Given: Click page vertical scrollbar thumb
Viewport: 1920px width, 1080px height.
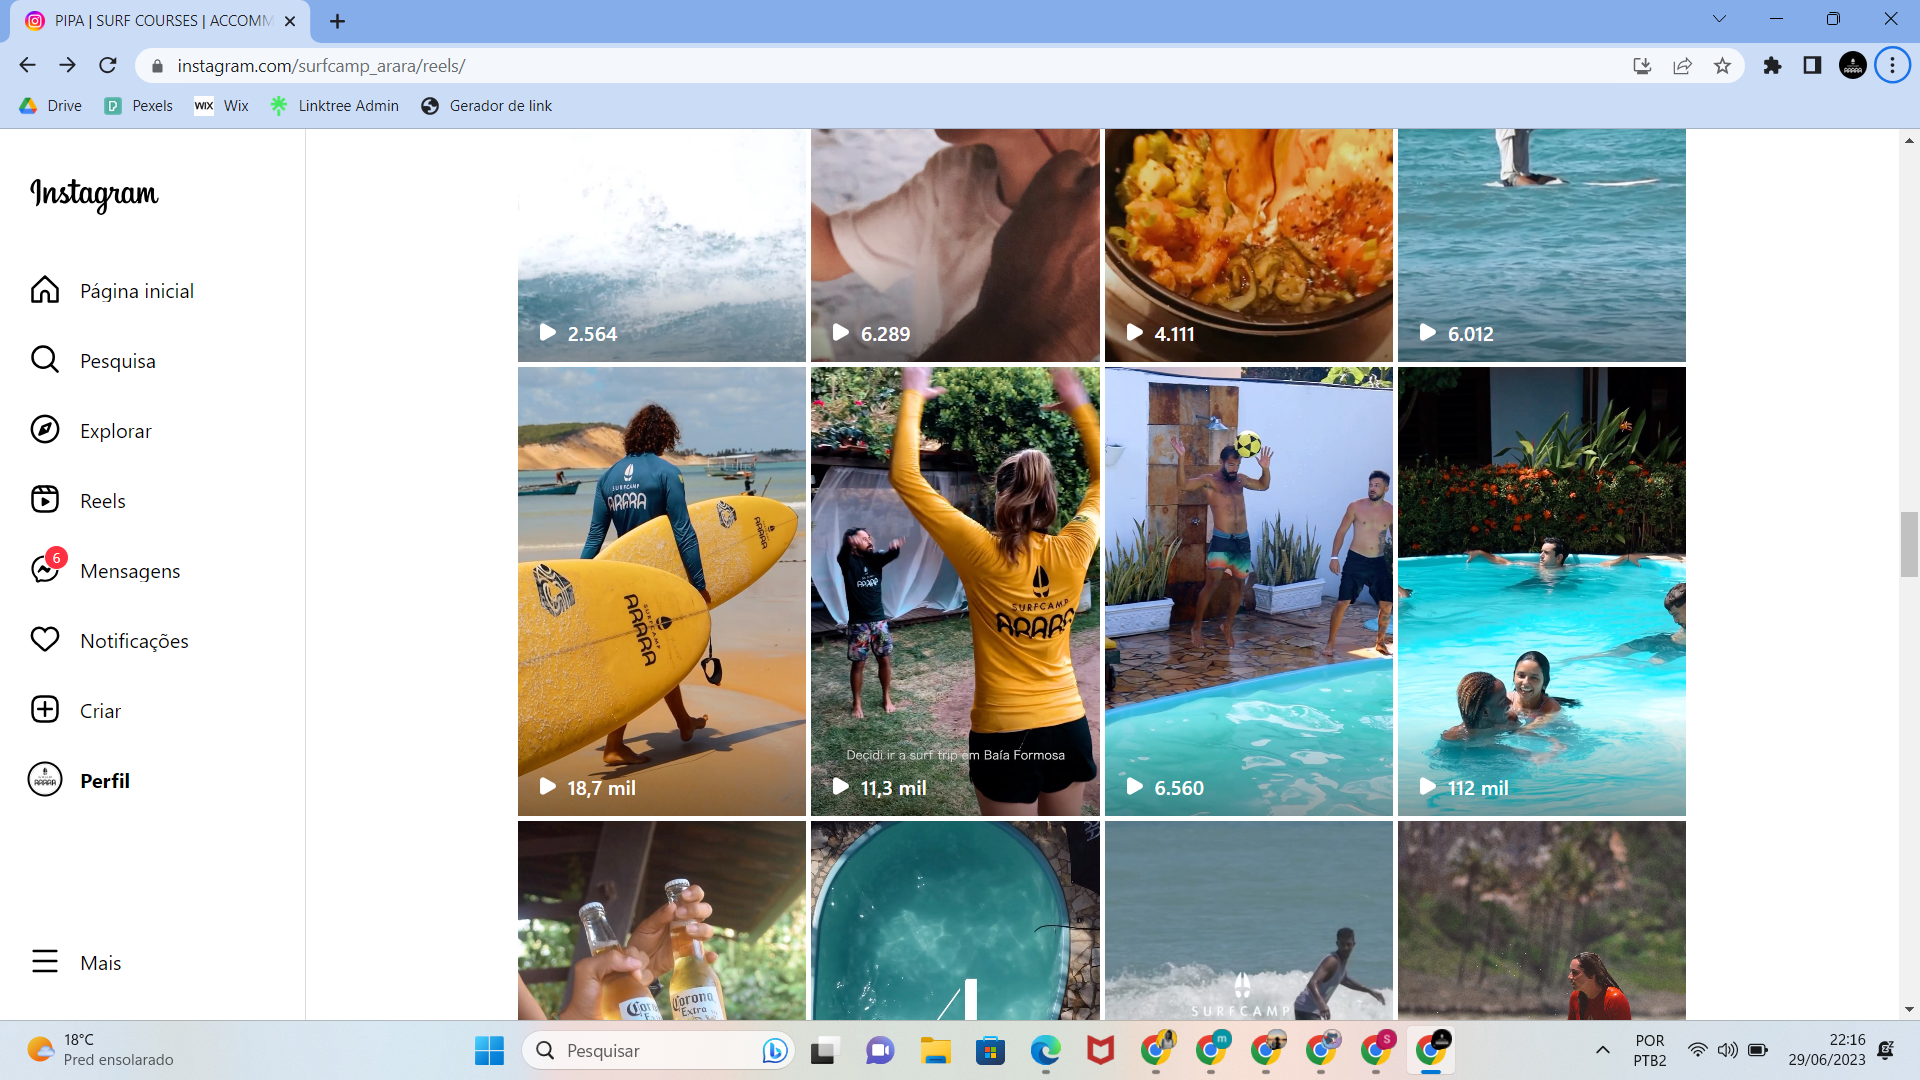Looking at the screenshot, I should click(1909, 544).
